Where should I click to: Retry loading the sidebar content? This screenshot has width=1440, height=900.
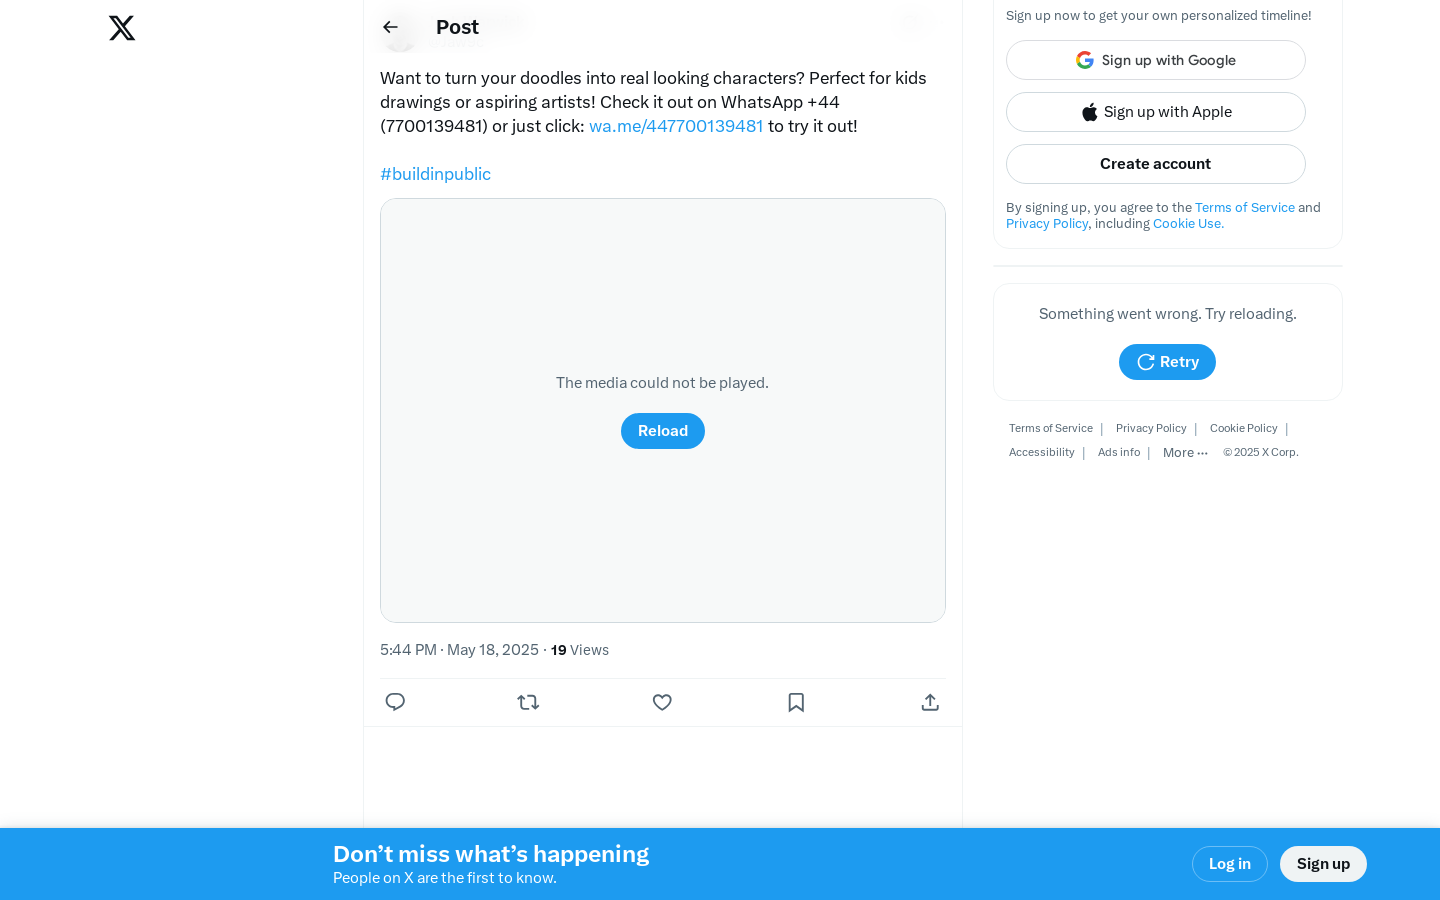click(x=1167, y=362)
